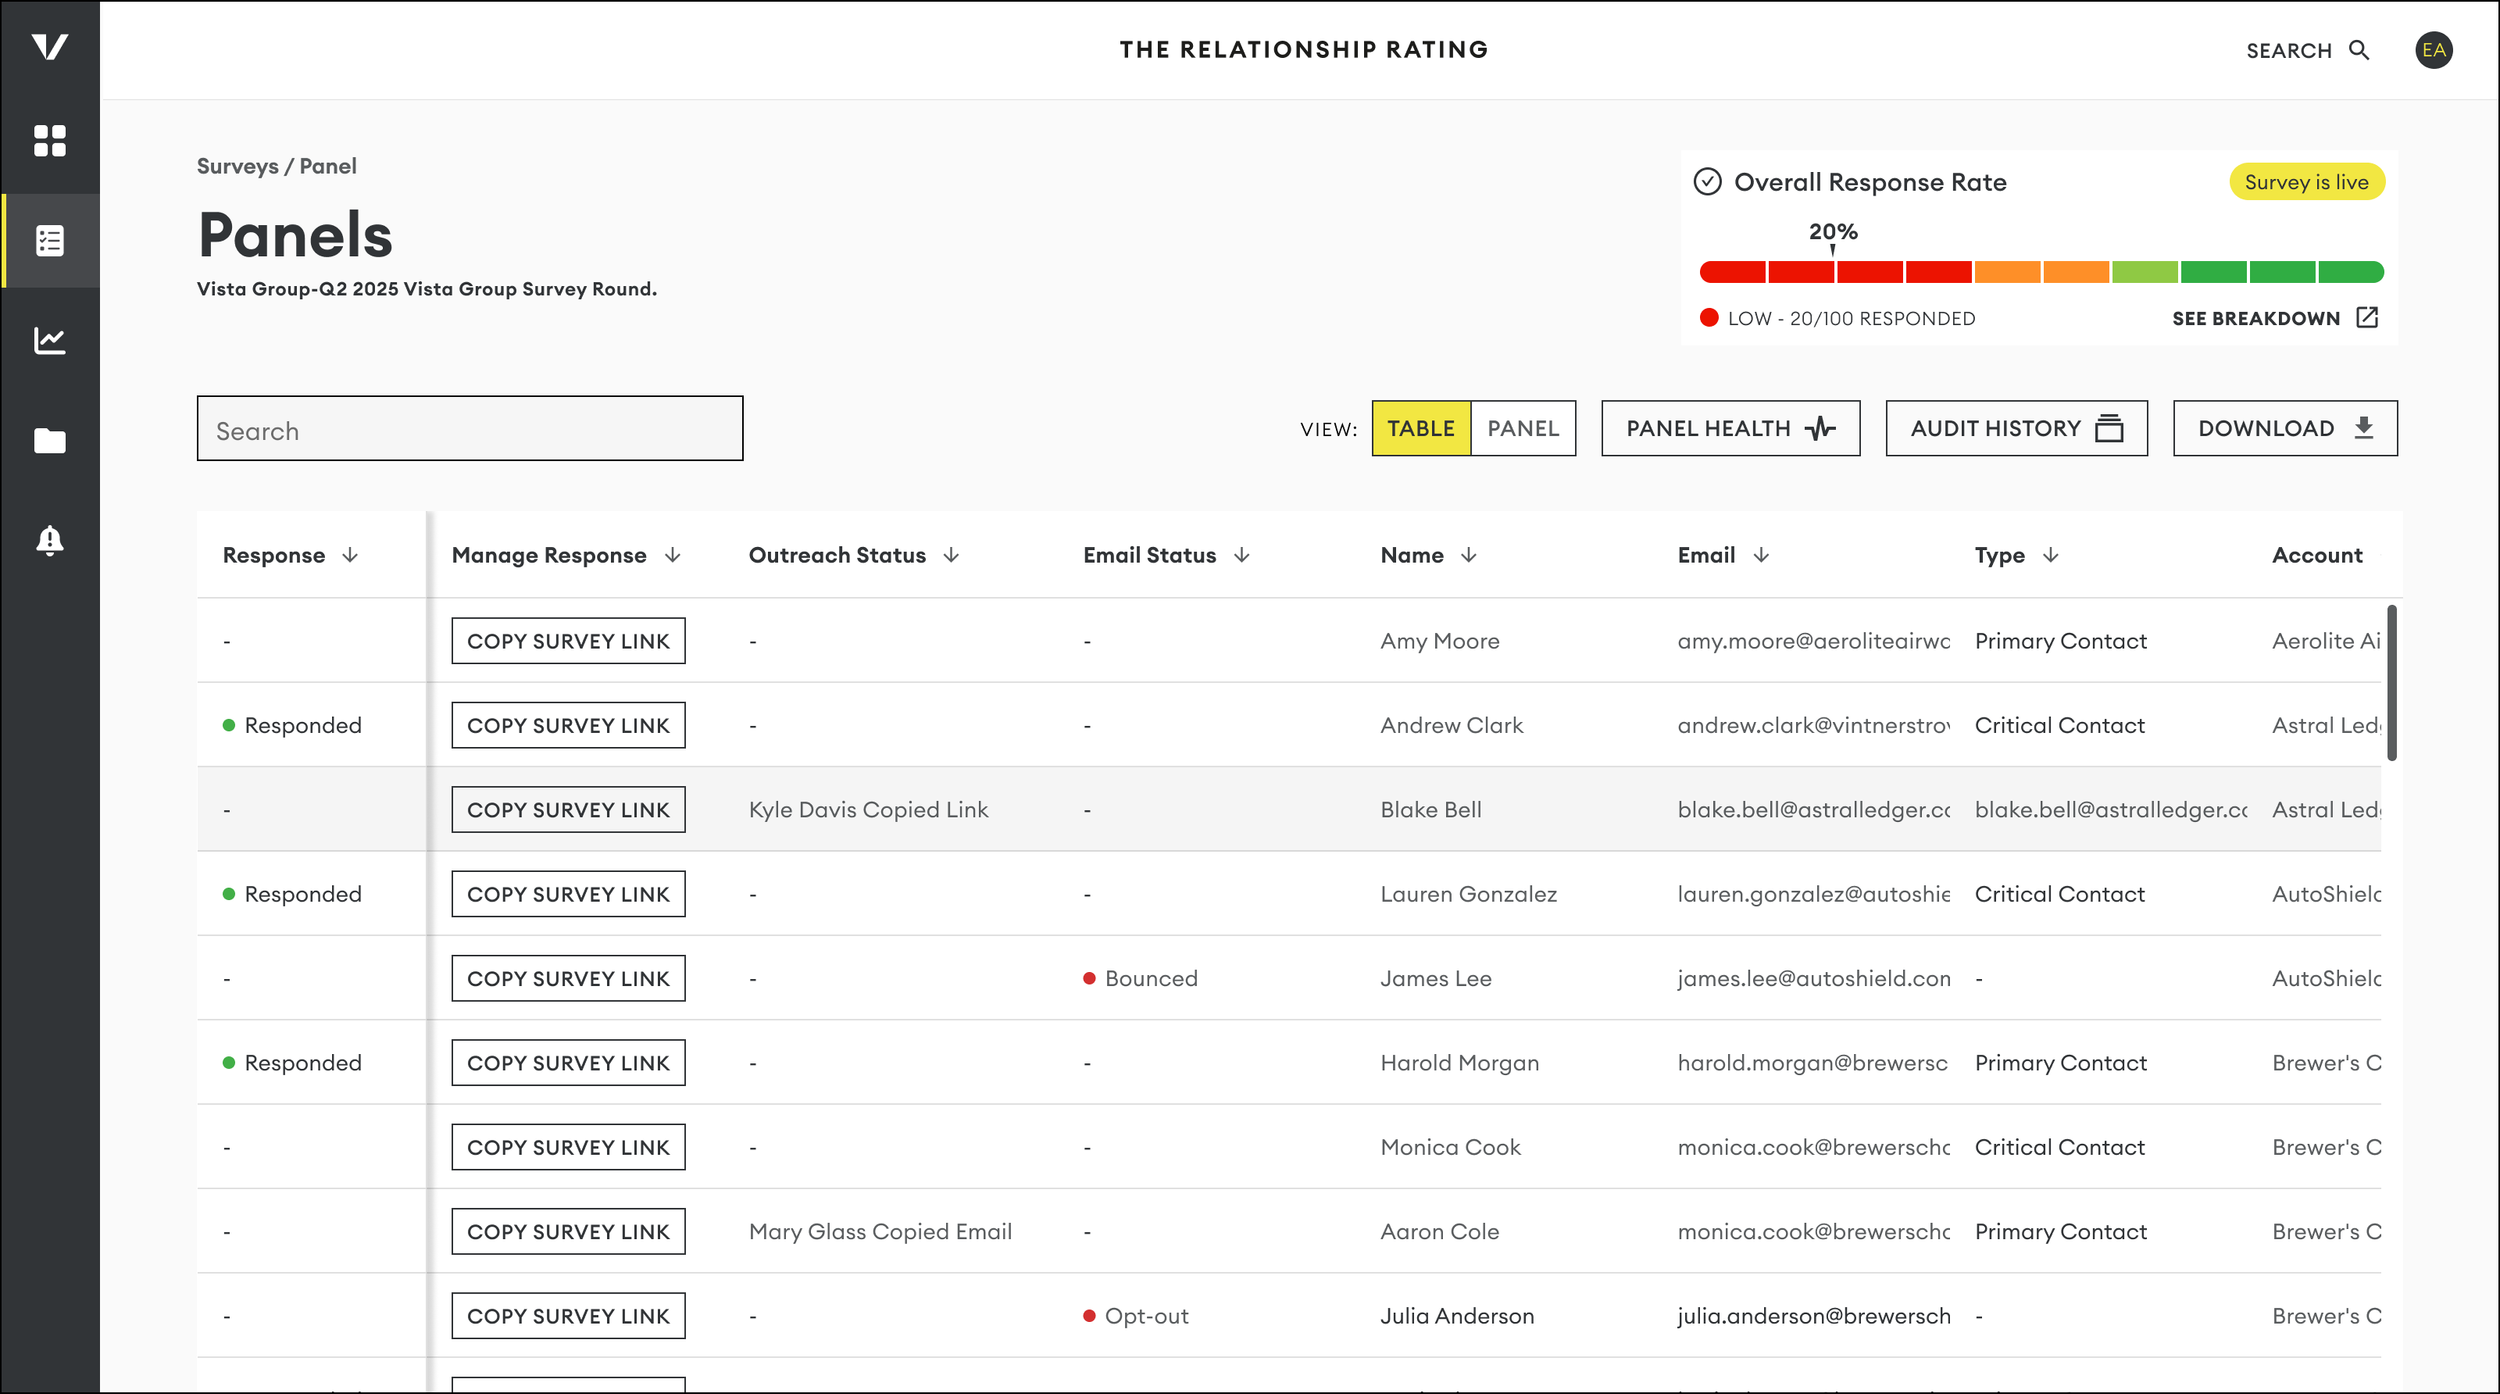Click See Breakdown link
Screen dimensions: 2500x1394
2257,319
